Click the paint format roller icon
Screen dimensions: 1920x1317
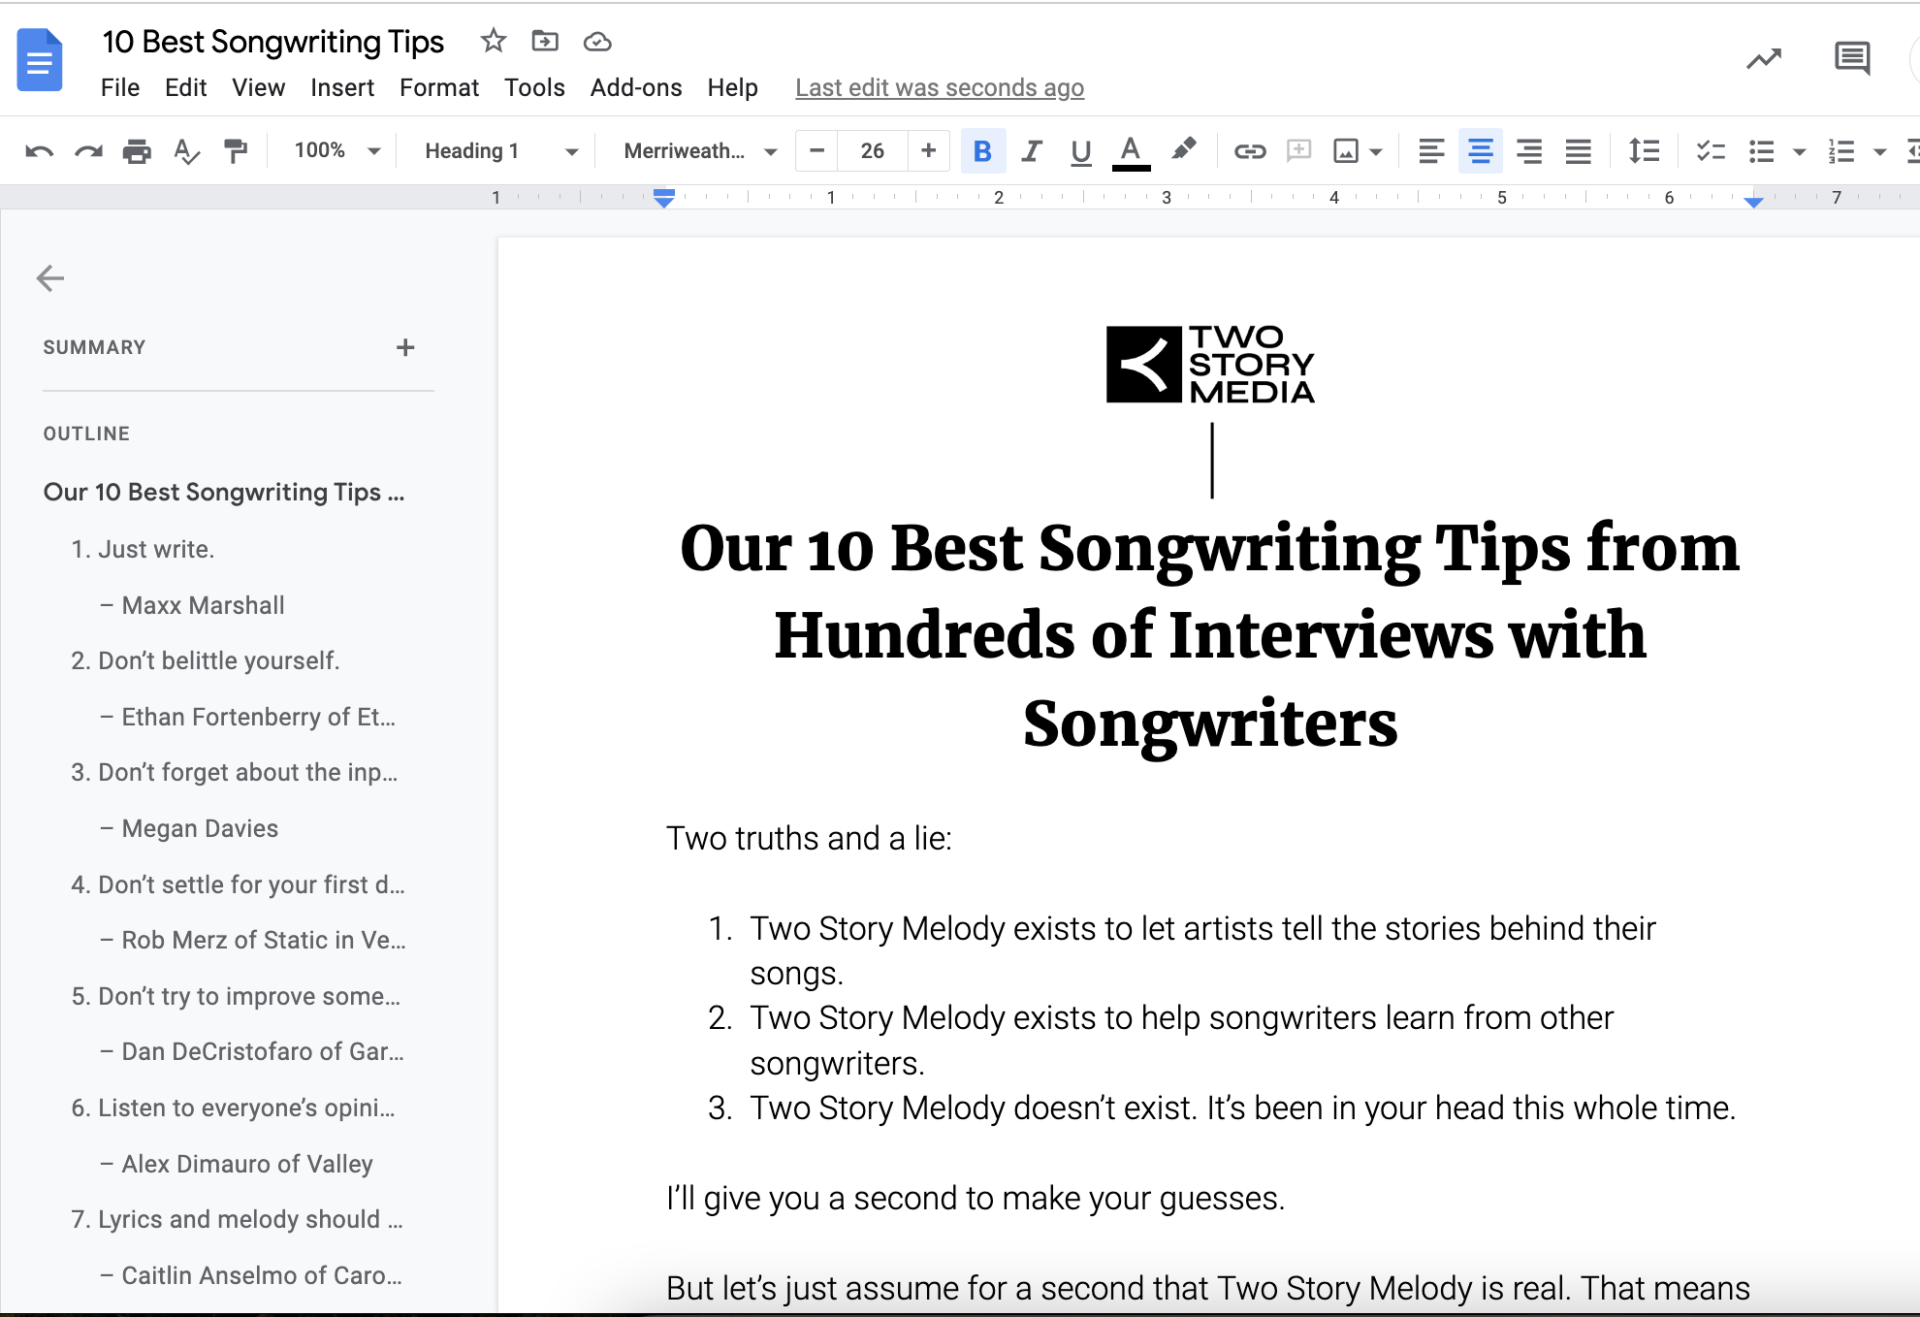236,151
